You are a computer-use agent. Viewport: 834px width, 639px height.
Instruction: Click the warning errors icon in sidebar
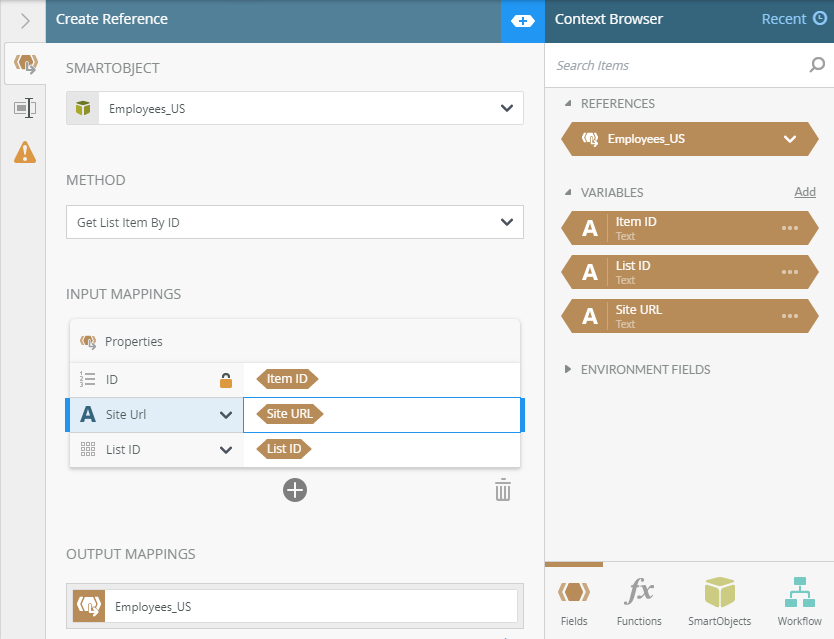coord(25,152)
